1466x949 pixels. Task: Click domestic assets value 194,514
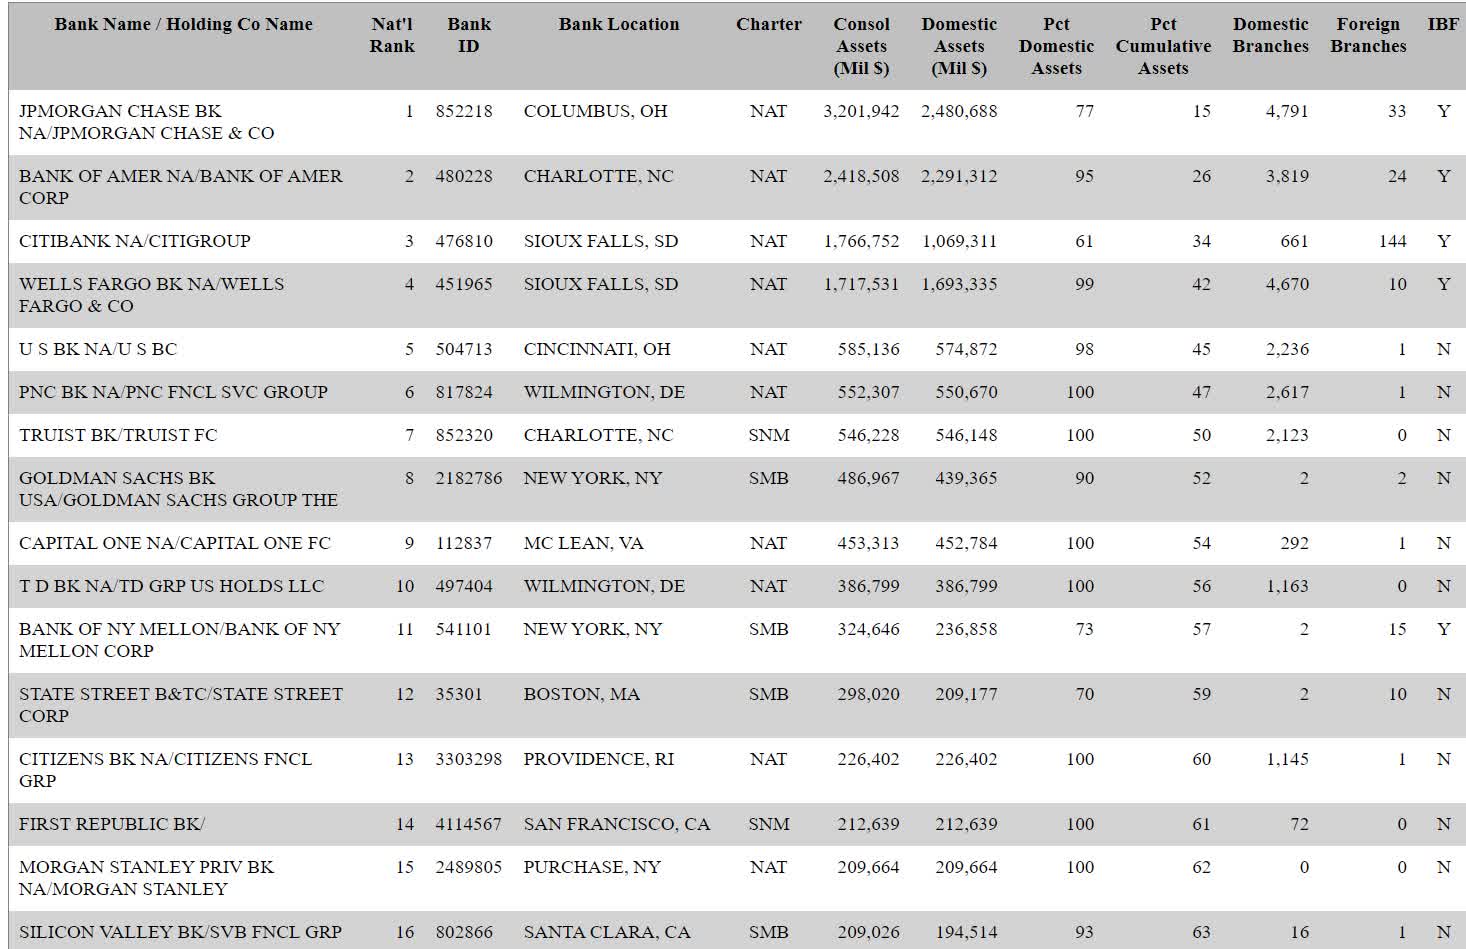pyautogui.click(x=966, y=932)
